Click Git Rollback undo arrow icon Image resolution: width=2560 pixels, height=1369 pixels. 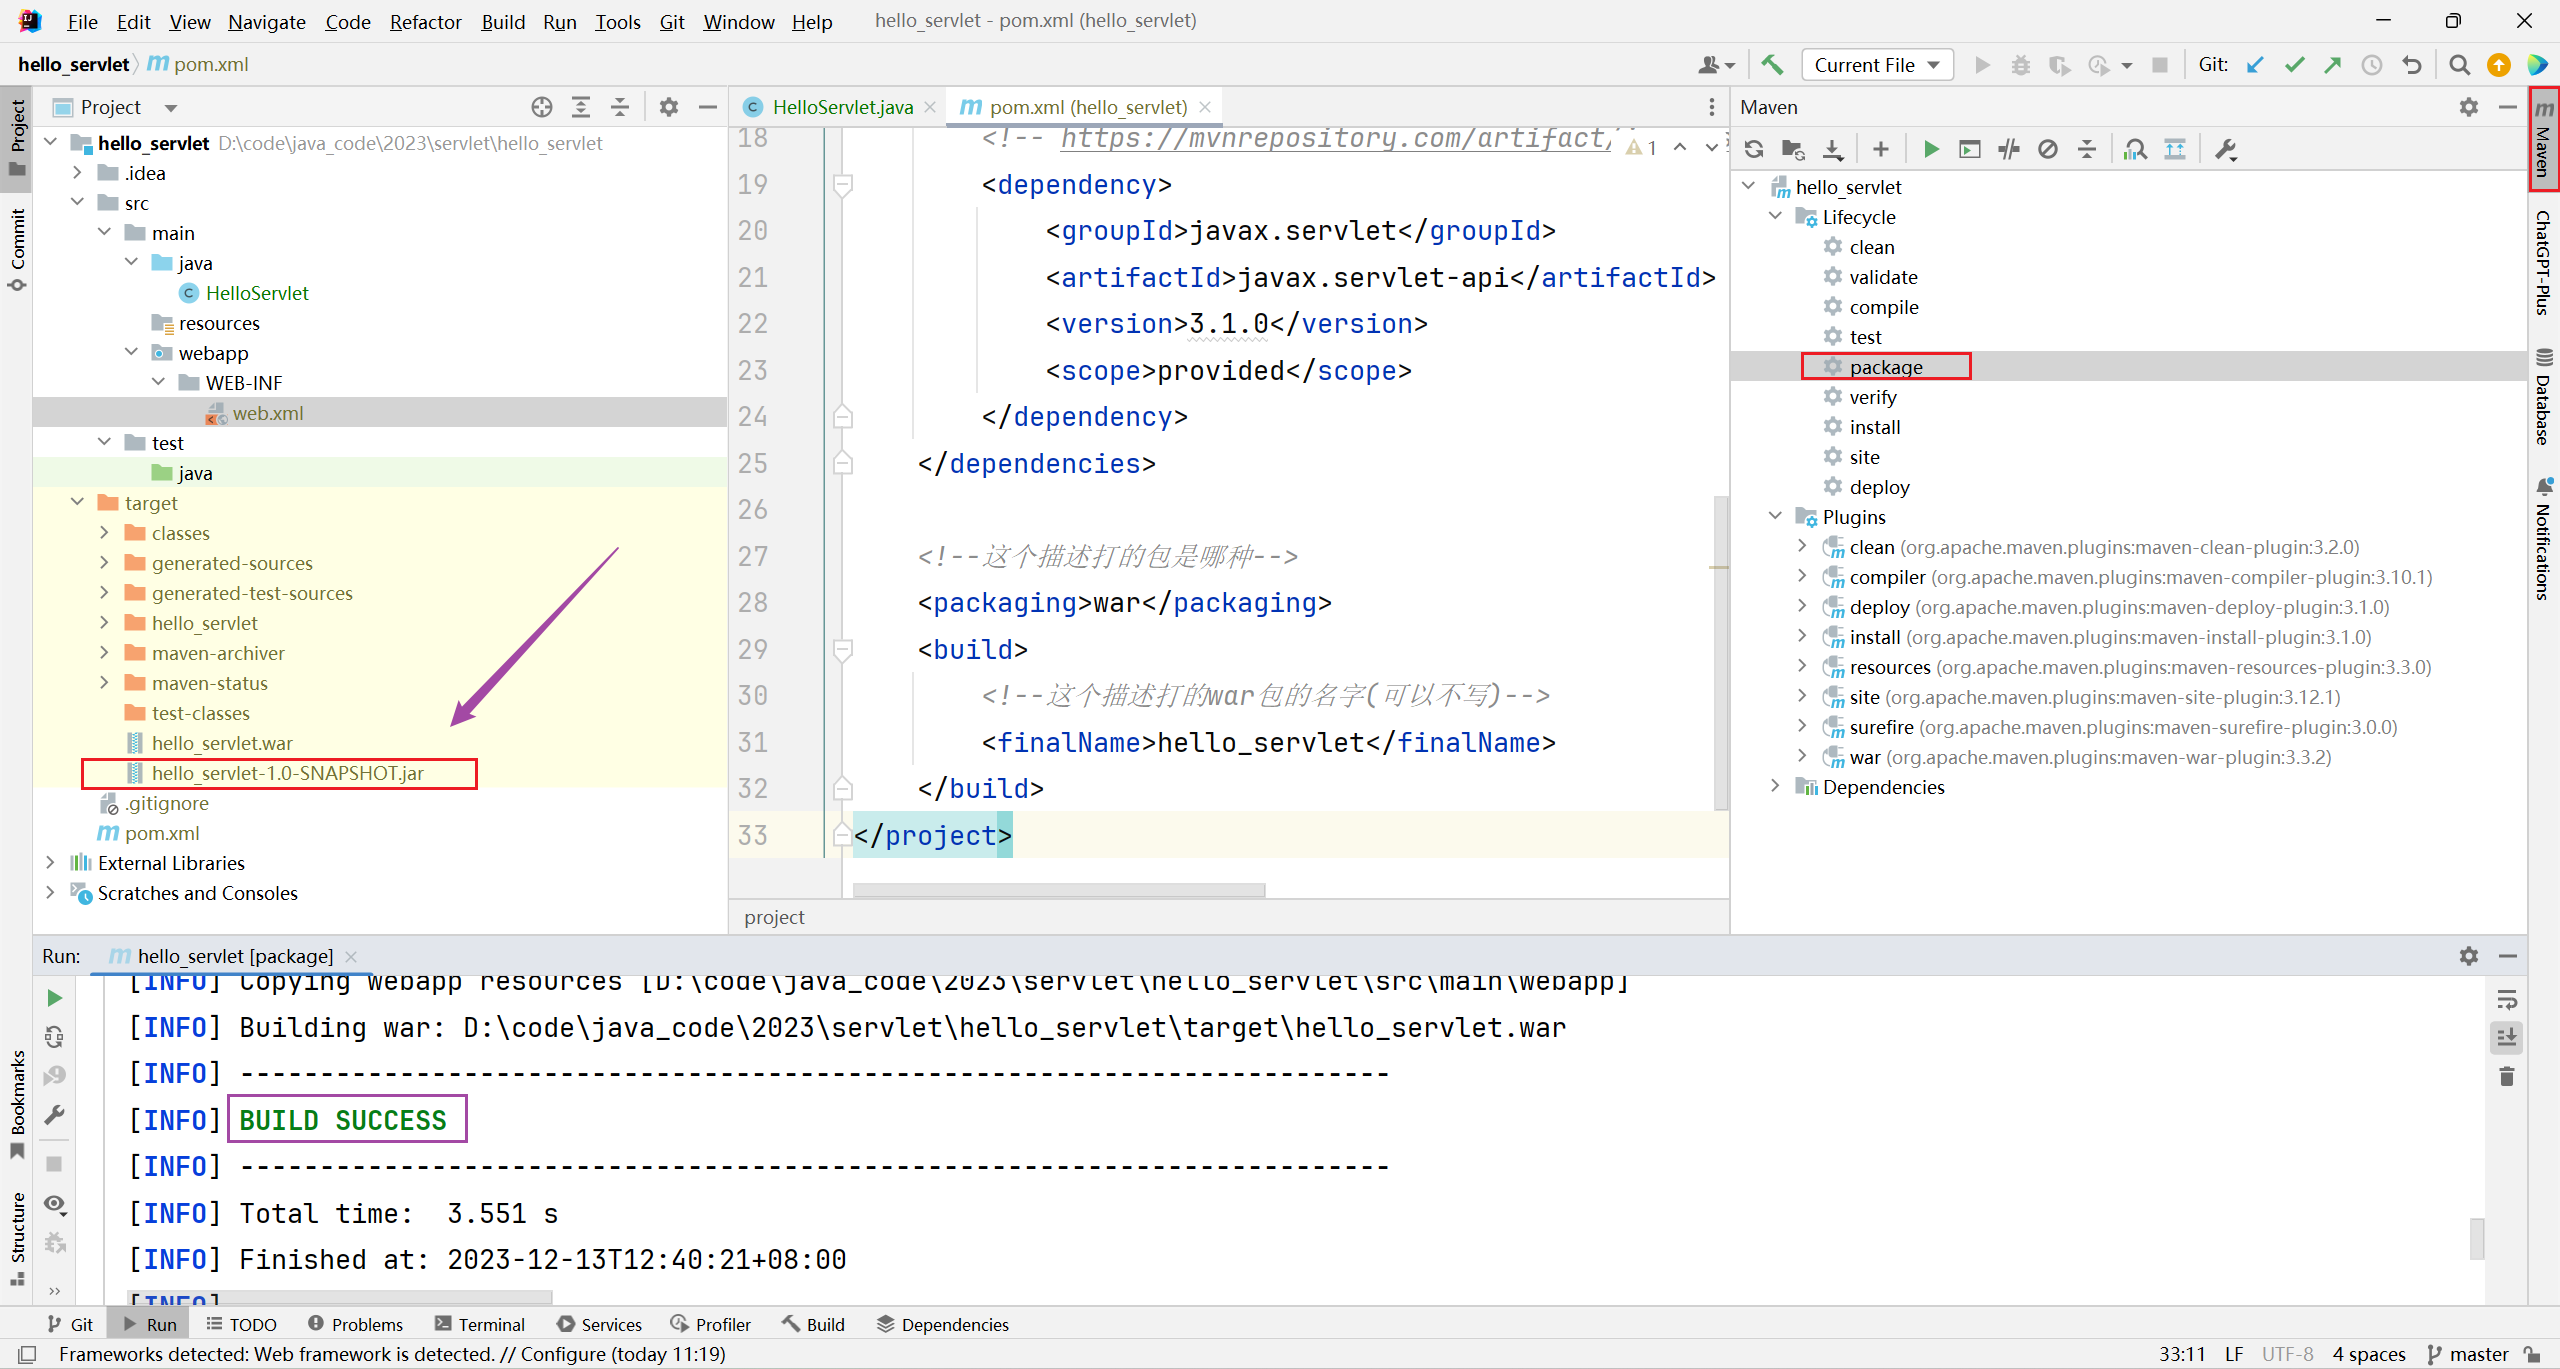2411,65
